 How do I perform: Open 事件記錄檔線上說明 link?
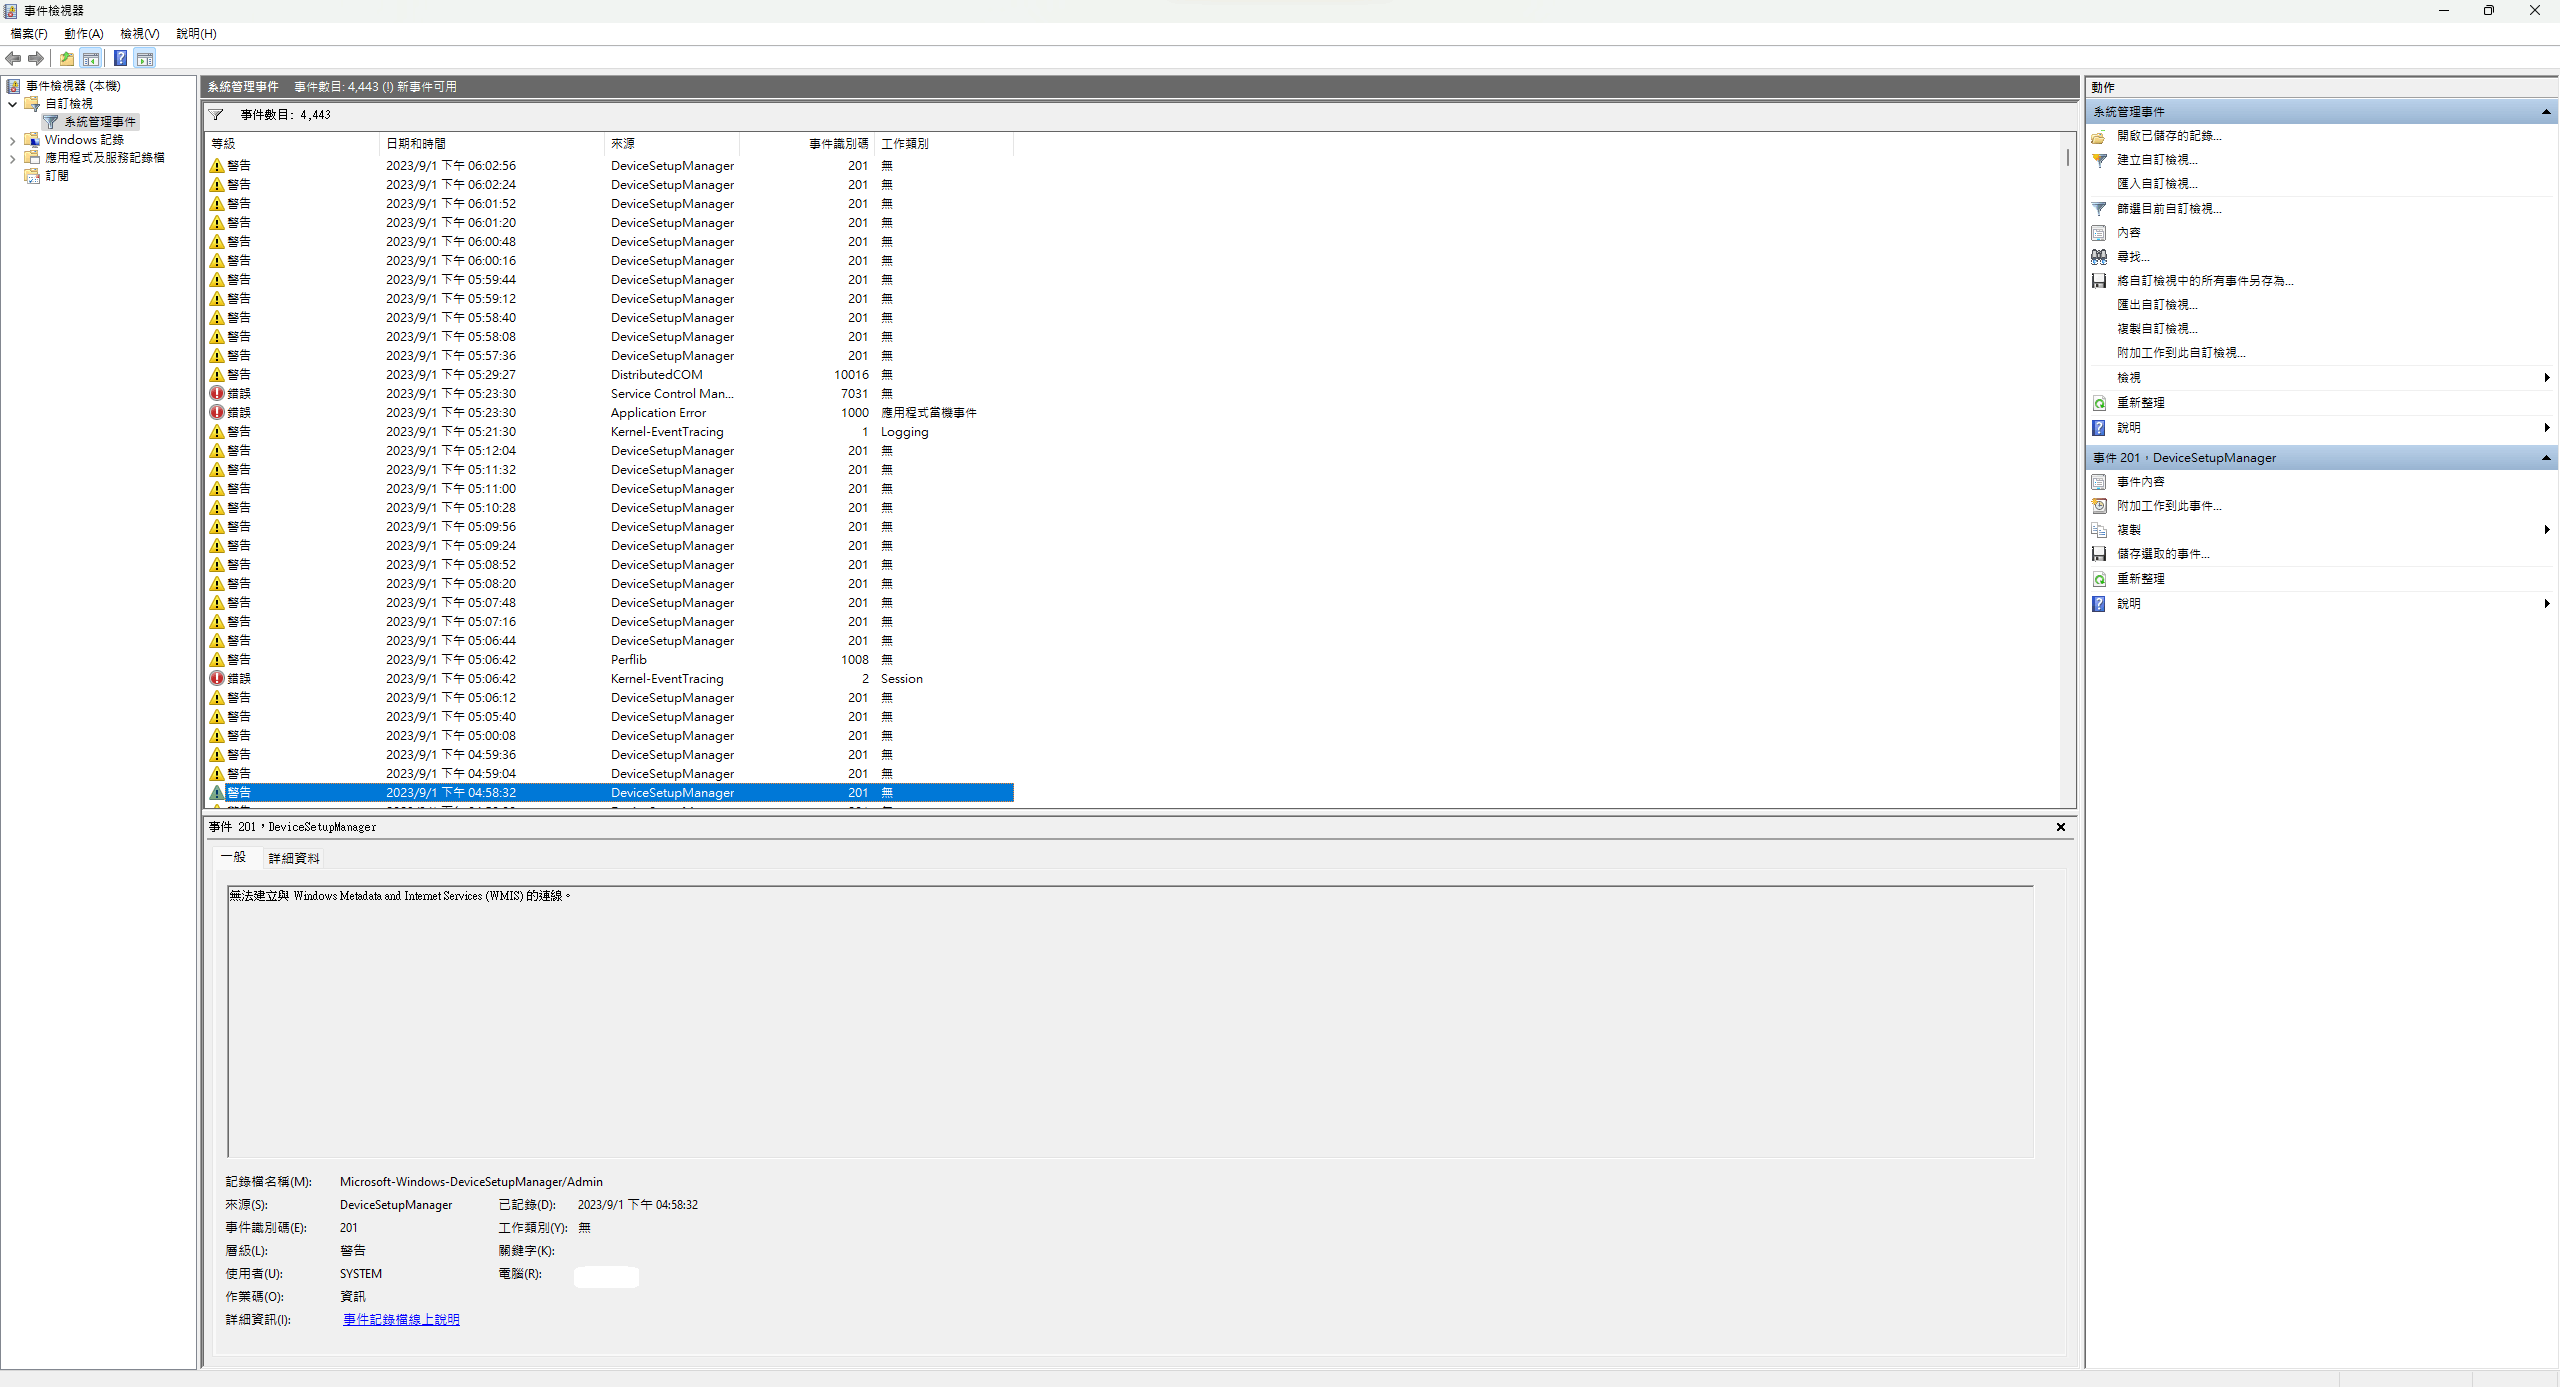pos(401,1320)
